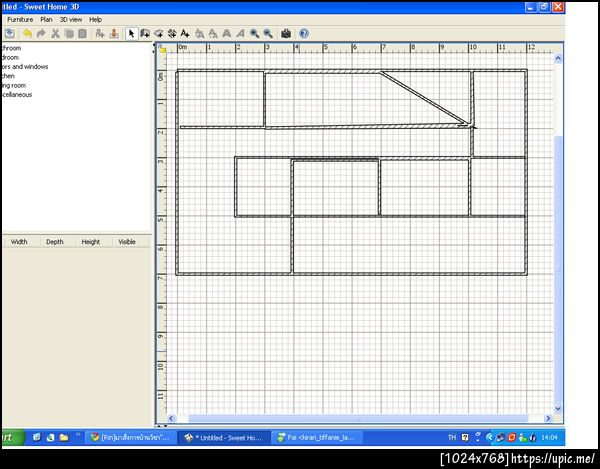
Task: Click the plan scroll-left arrow
Action: click(171, 419)
